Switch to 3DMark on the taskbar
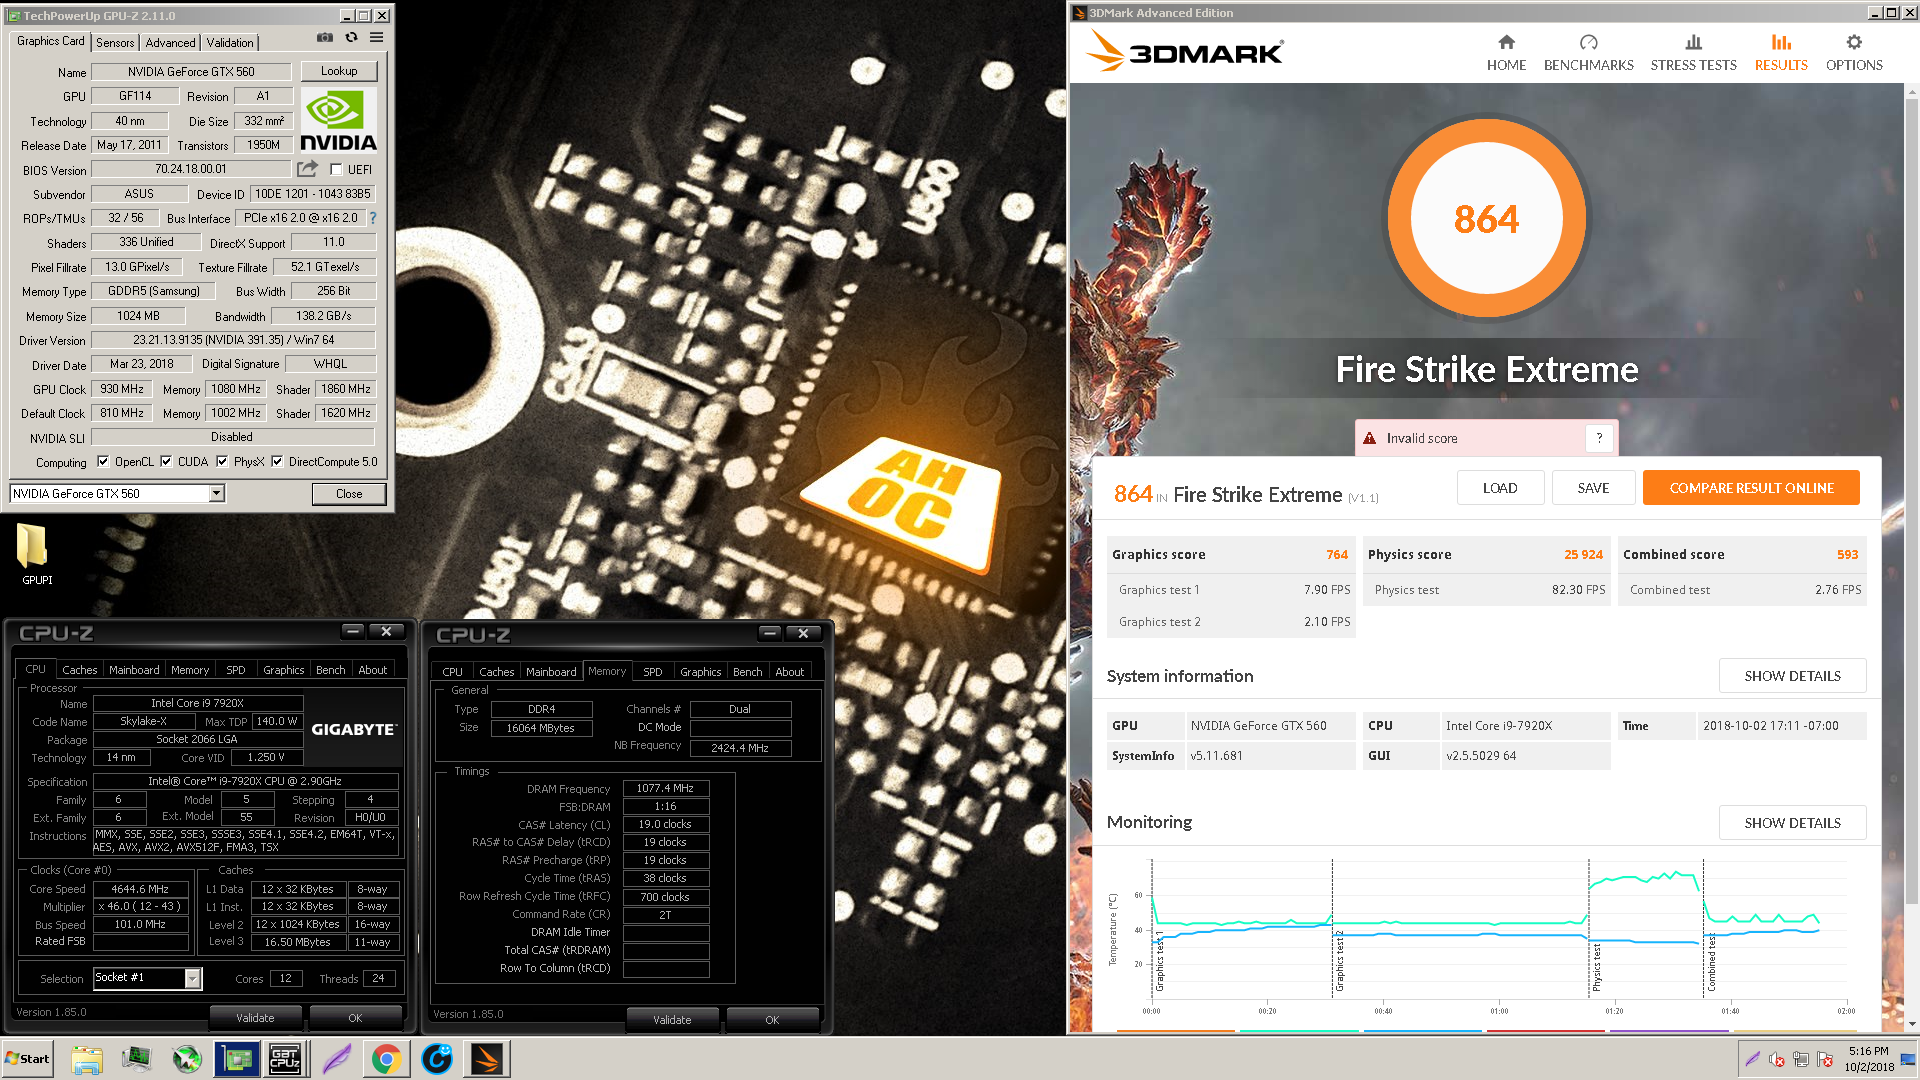The image size is (1920, 1080). tap(487, 1059)
